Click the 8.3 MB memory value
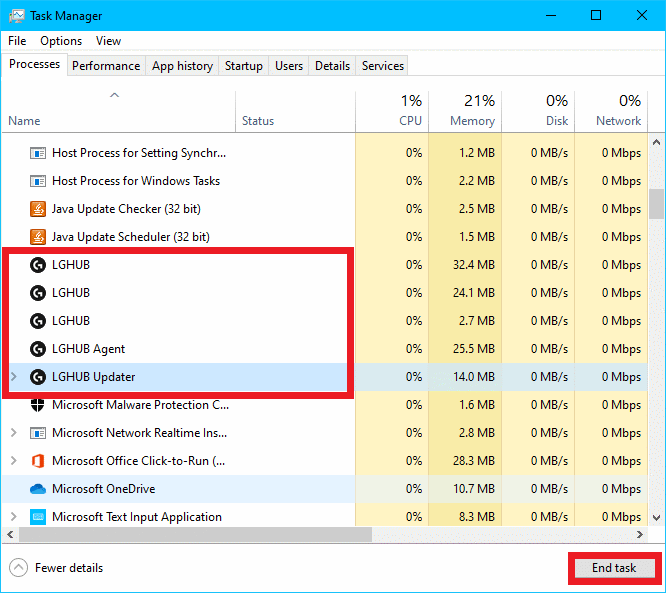This screenshot has width=666, height=593. click(x=477, y=517)
